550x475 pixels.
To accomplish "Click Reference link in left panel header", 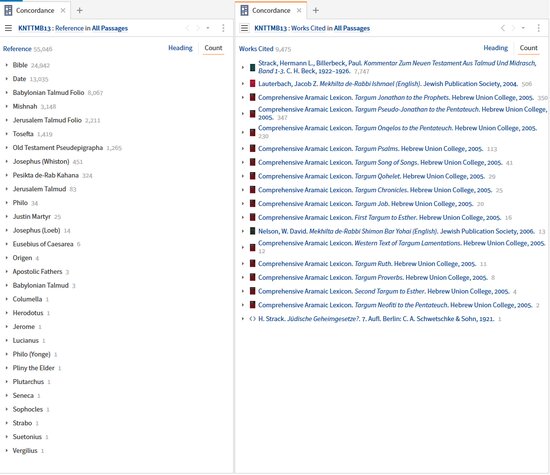I will click(x=69, y=28).
